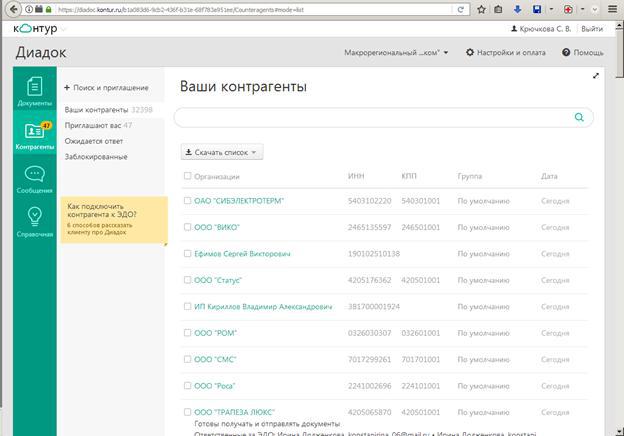Click the magnifier search icon

[579, 117]
